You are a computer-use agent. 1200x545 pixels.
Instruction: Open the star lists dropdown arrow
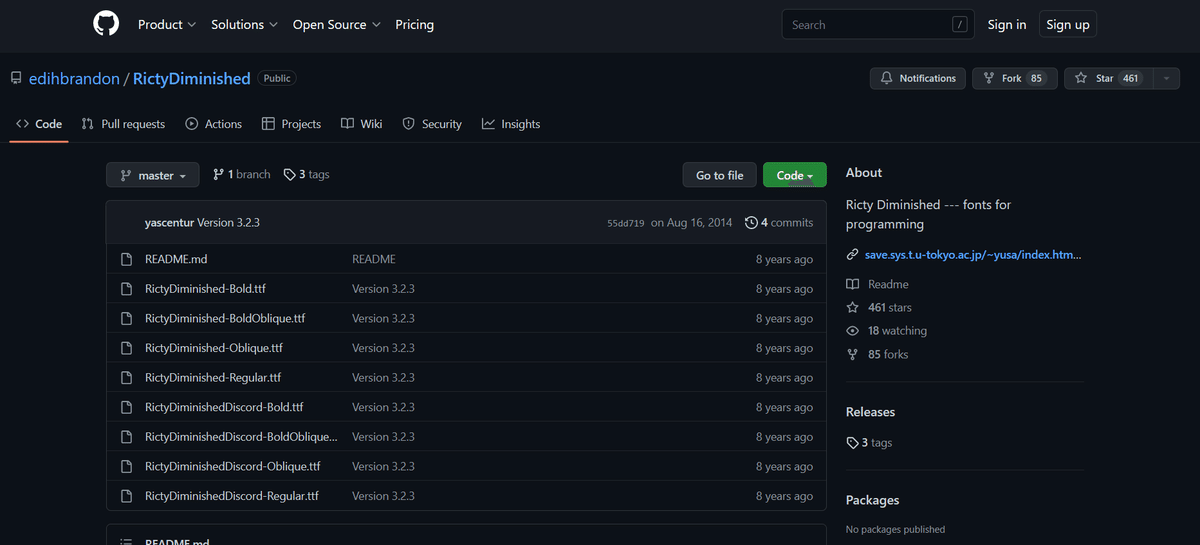tap(1166, 78)
